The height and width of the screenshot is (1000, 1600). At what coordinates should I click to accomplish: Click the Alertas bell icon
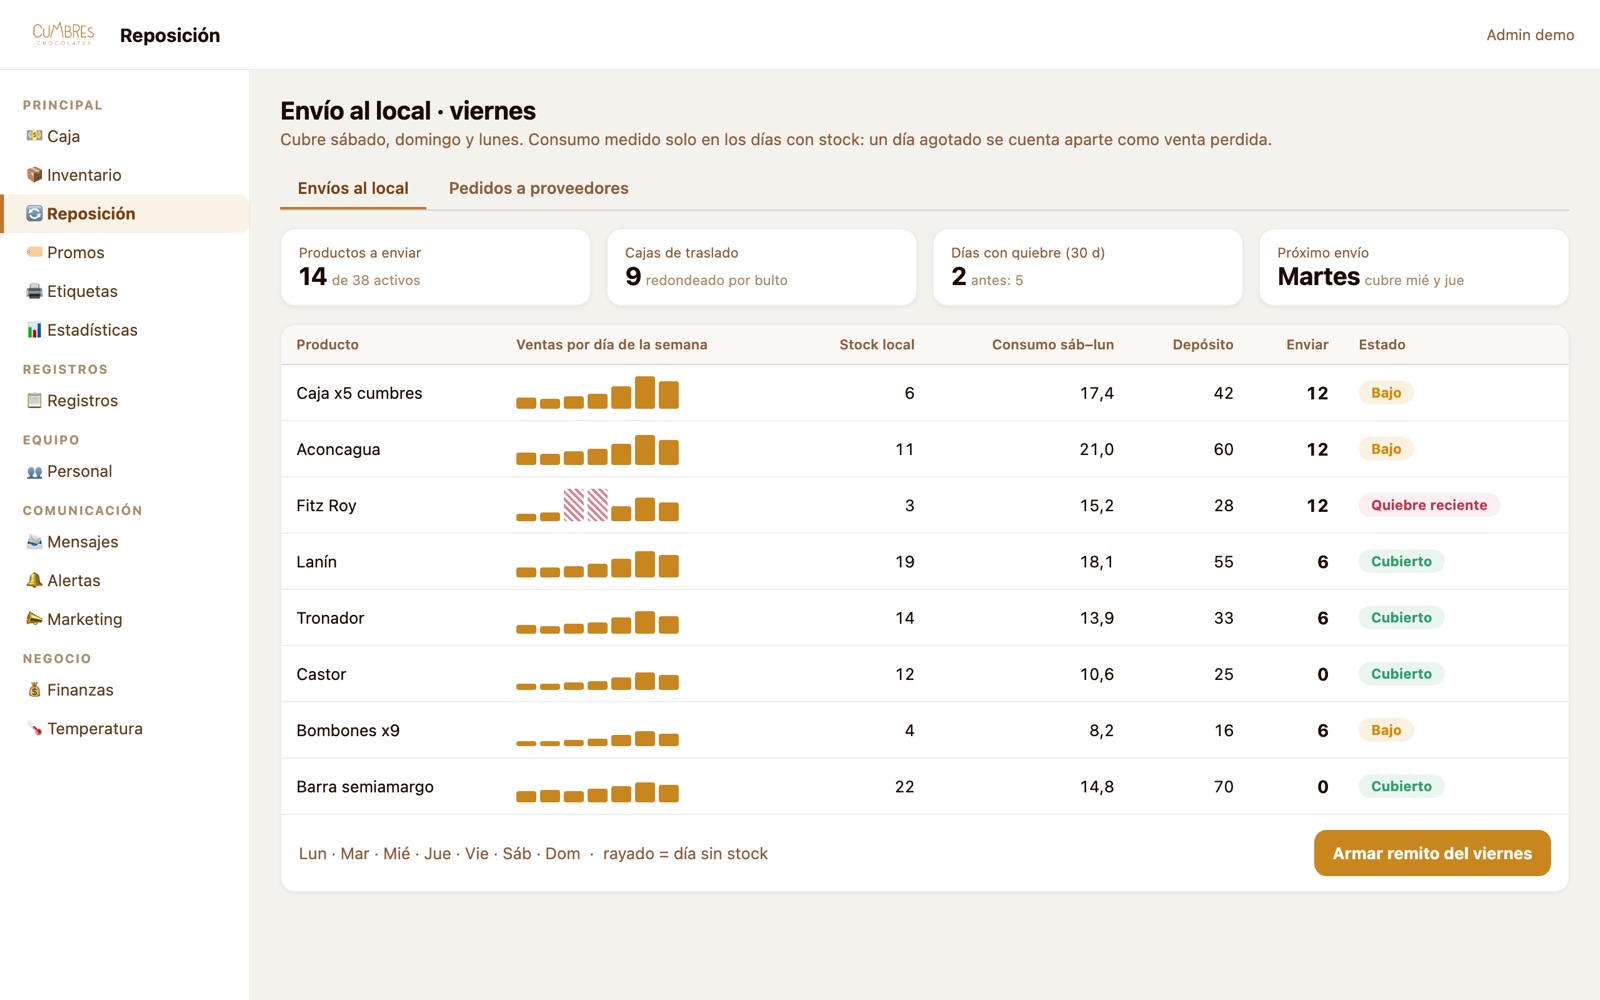34,581
